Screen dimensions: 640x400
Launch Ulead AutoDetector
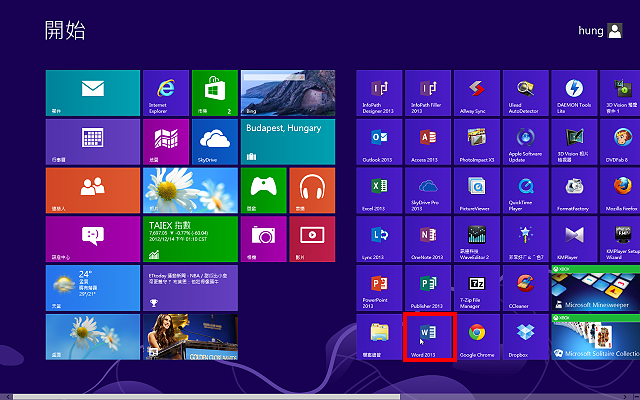click(x=526, y=93)
